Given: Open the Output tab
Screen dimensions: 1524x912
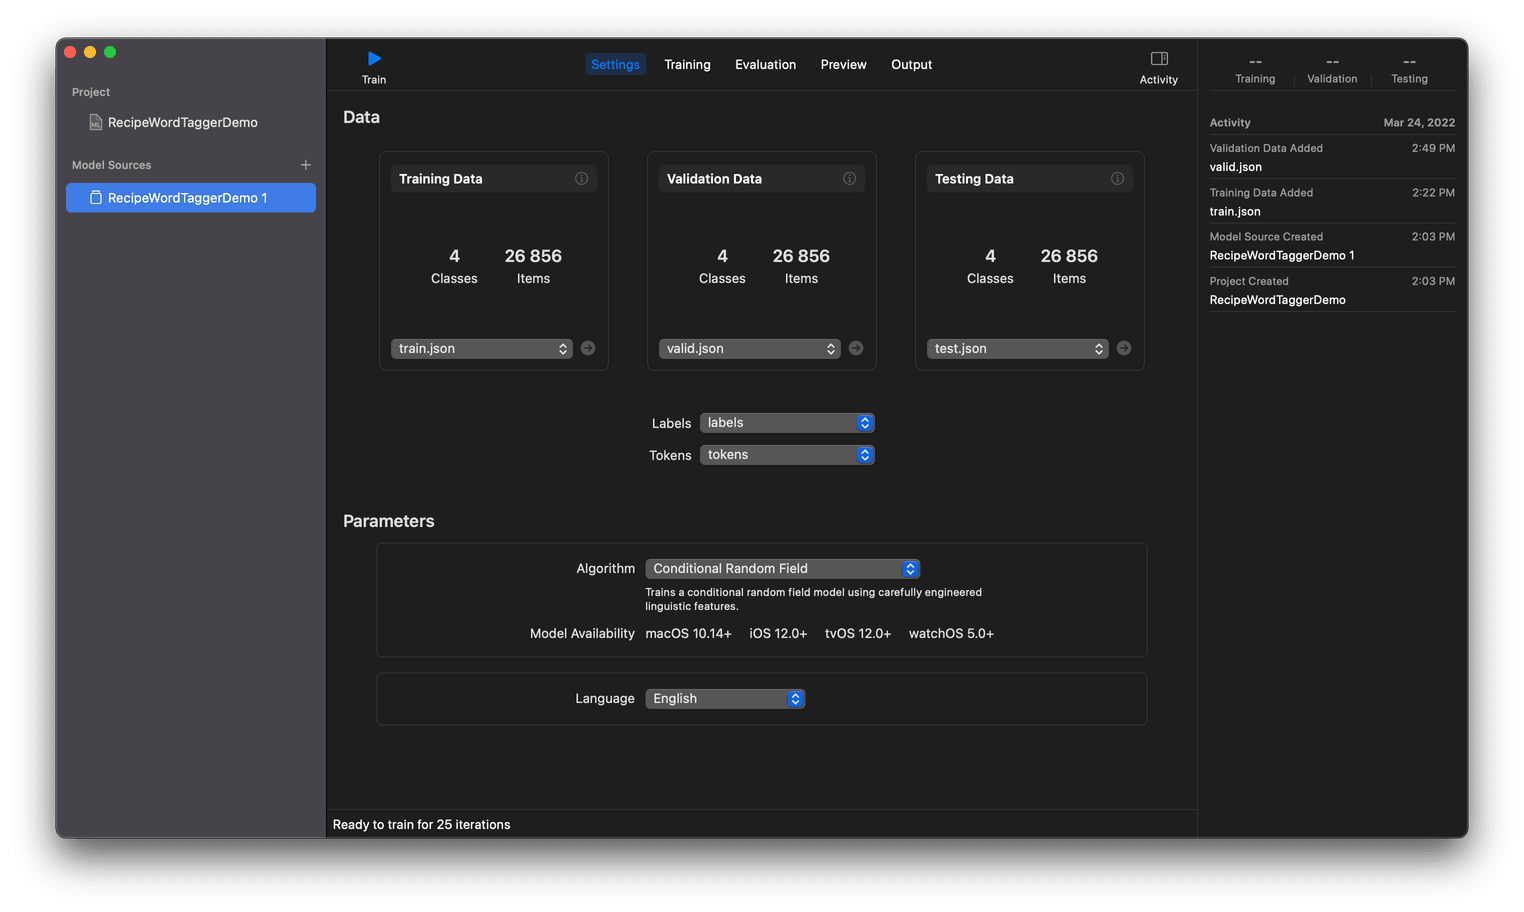Looking at the screenshot, I should click(911, 65).
